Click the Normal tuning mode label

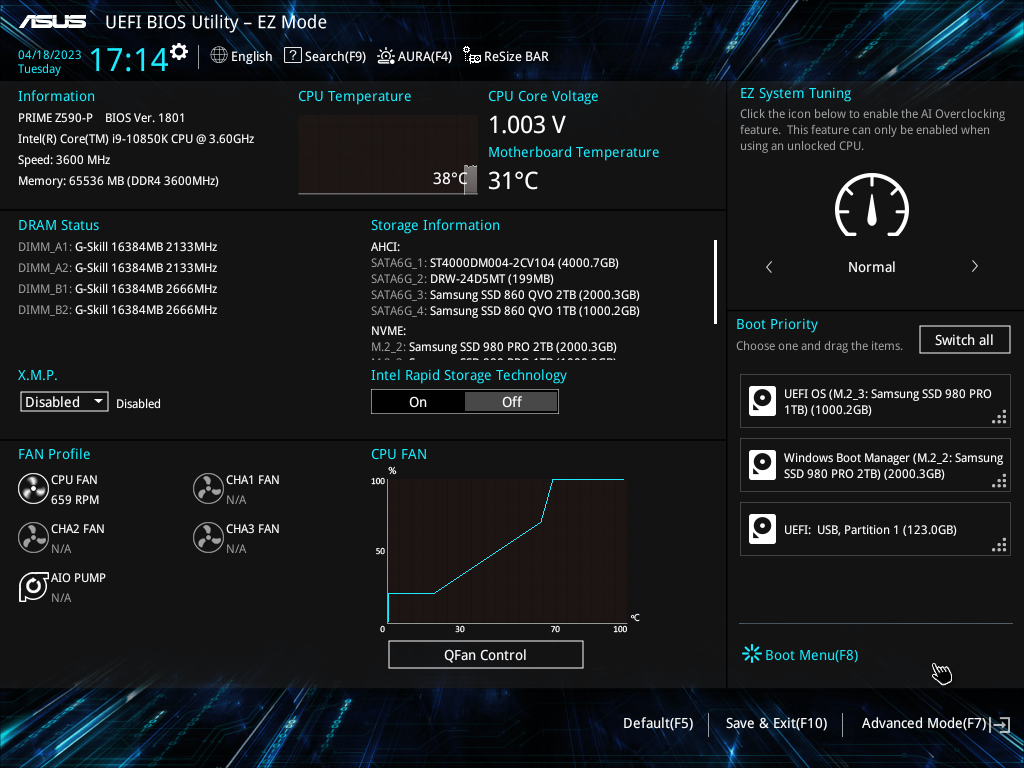point(872,267)
